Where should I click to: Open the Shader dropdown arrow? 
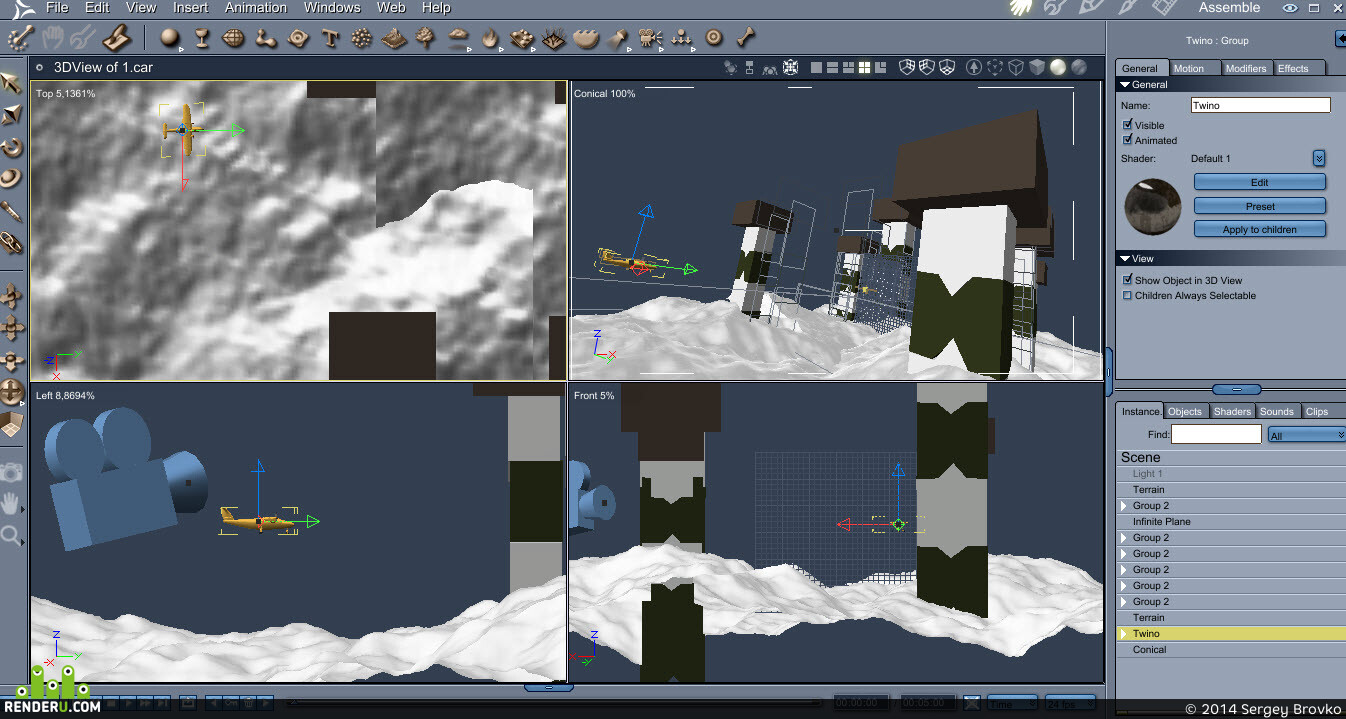(1319, 158)
